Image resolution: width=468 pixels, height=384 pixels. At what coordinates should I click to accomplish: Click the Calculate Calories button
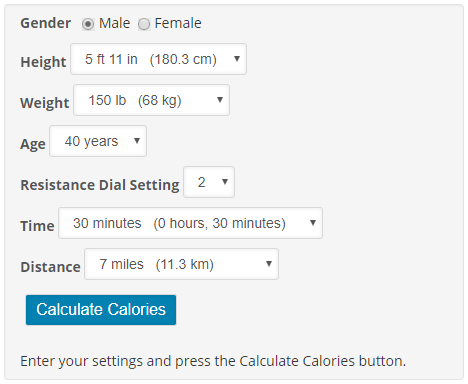click(101, 310)
